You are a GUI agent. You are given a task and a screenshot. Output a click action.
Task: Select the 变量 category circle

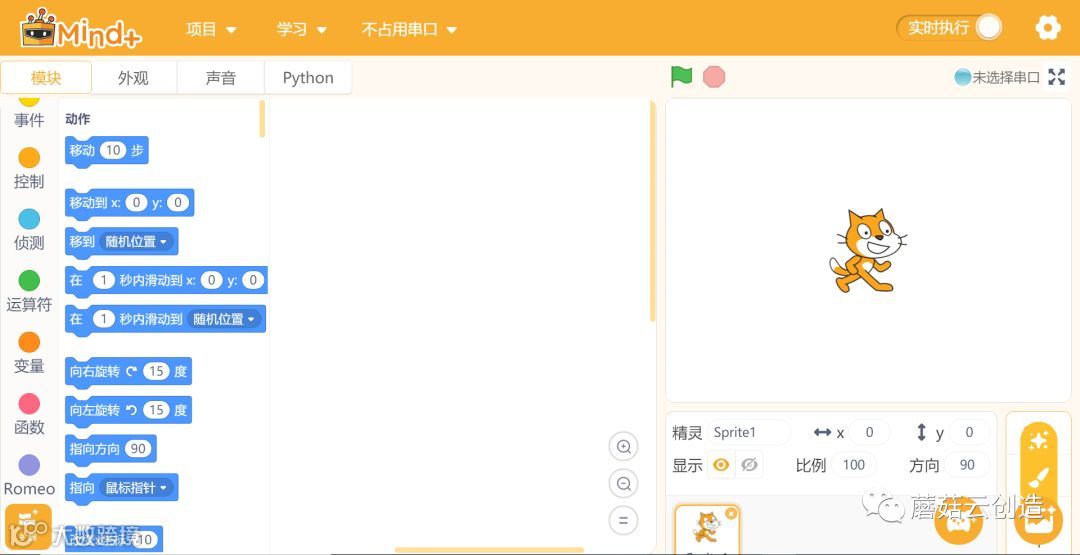(29, 342)
